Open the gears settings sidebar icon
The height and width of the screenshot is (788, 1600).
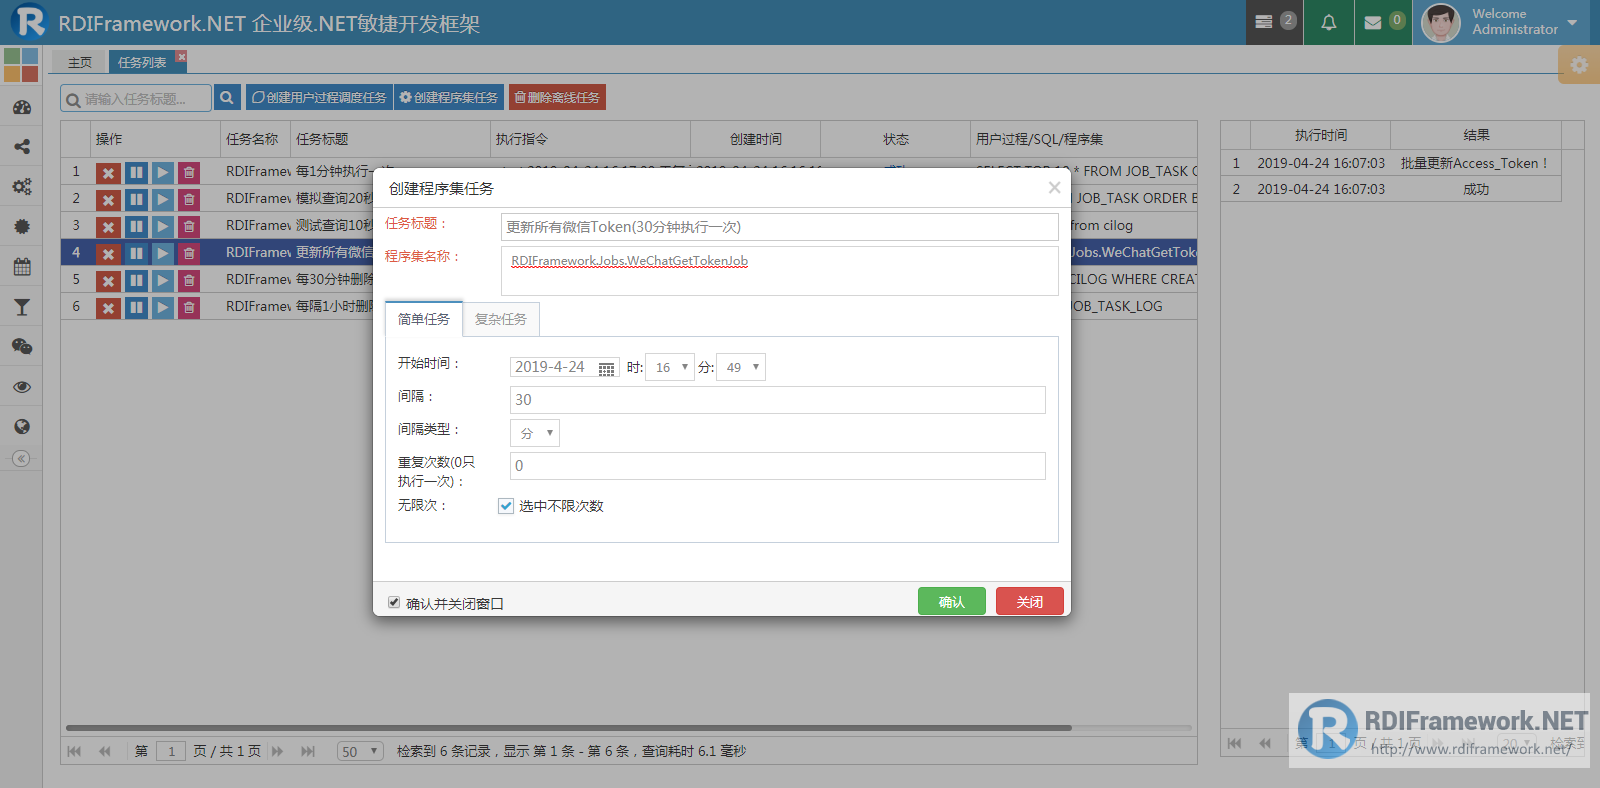coord(21,187)
